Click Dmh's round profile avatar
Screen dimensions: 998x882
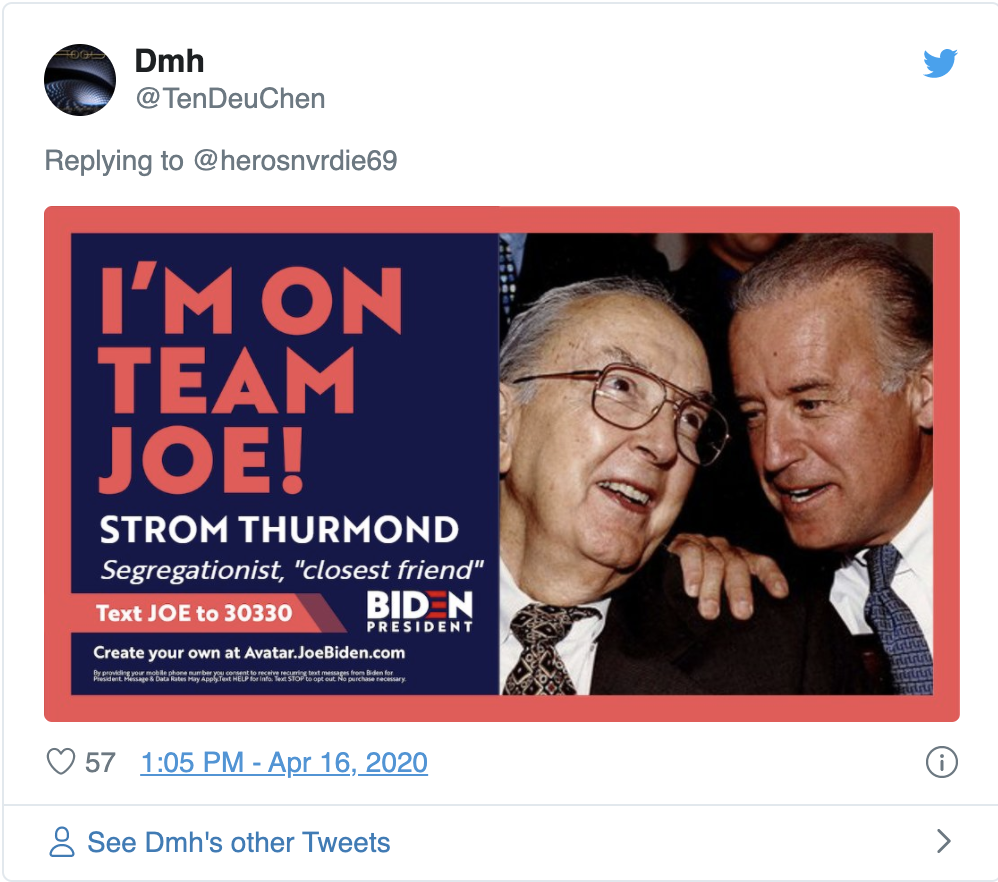pyautogui.click(x=81, y=79)
